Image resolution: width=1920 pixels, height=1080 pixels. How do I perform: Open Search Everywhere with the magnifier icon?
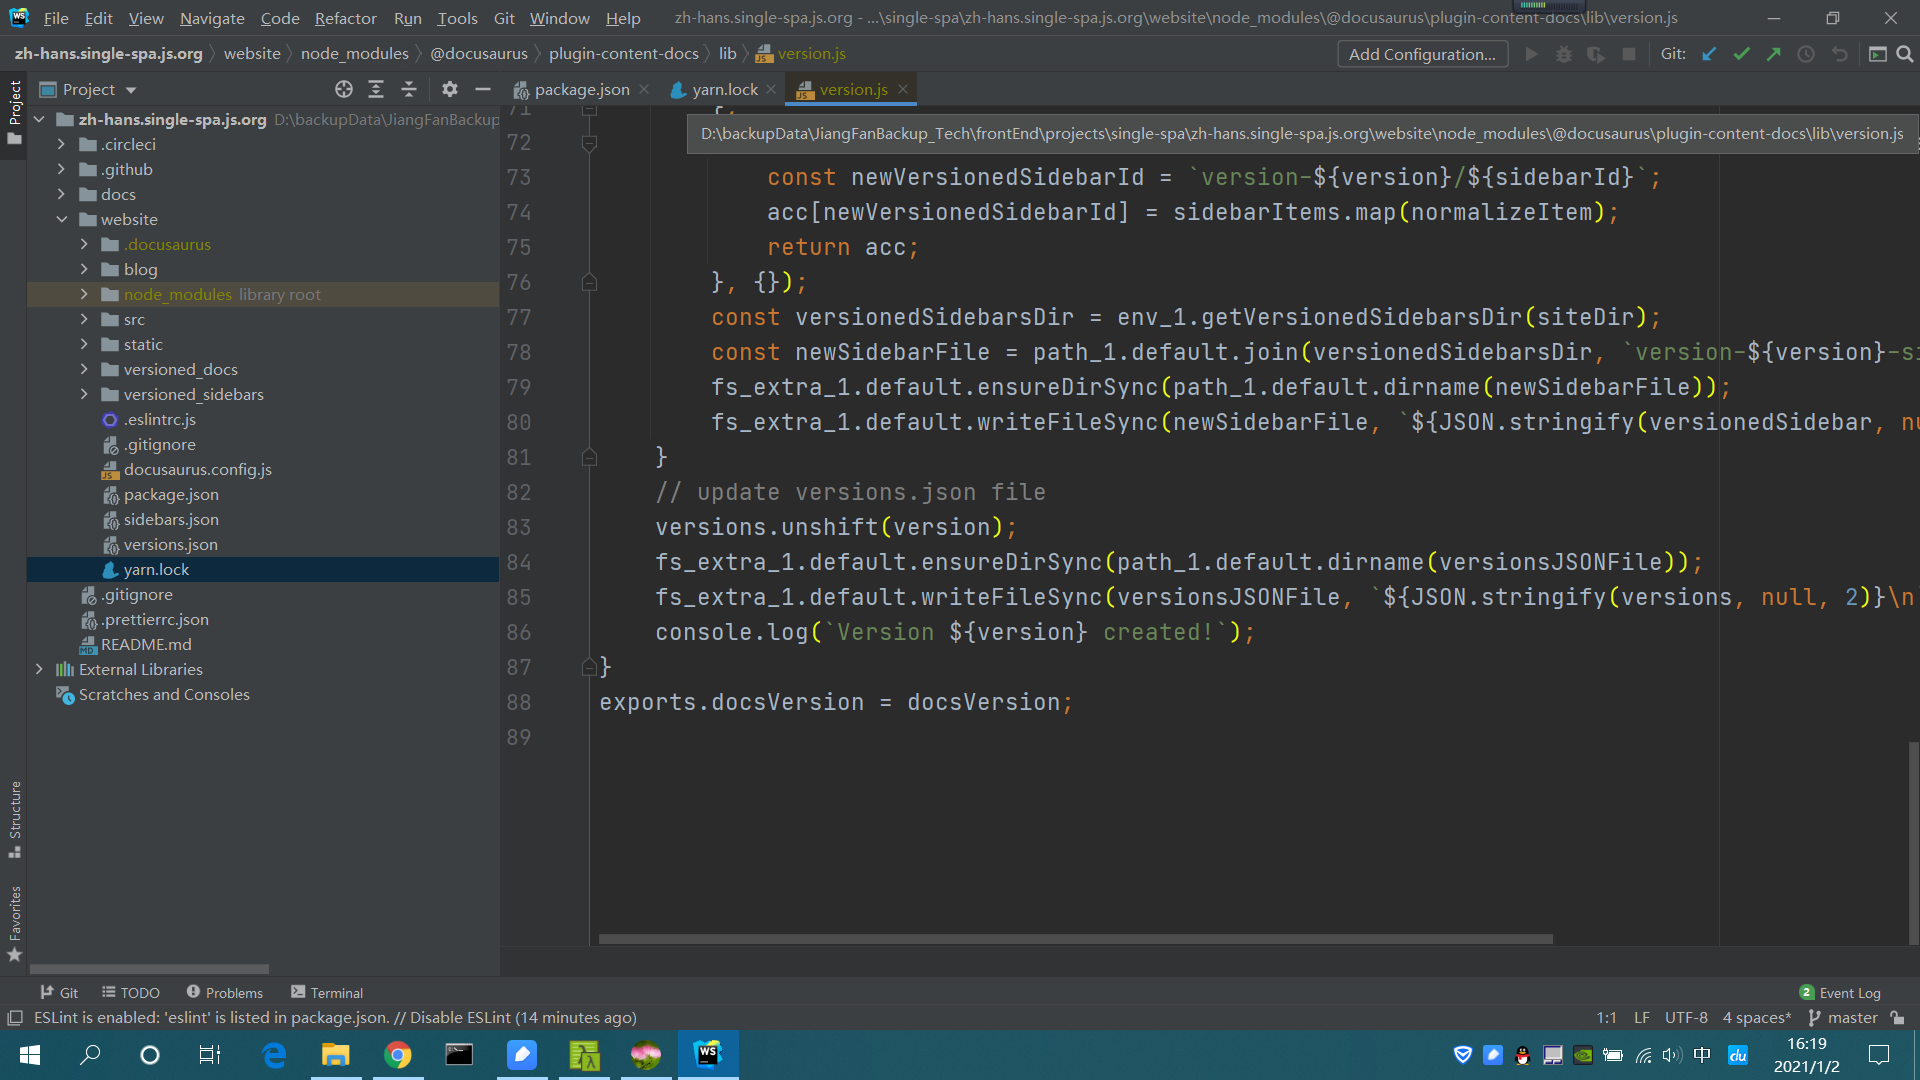point(1904,54)
